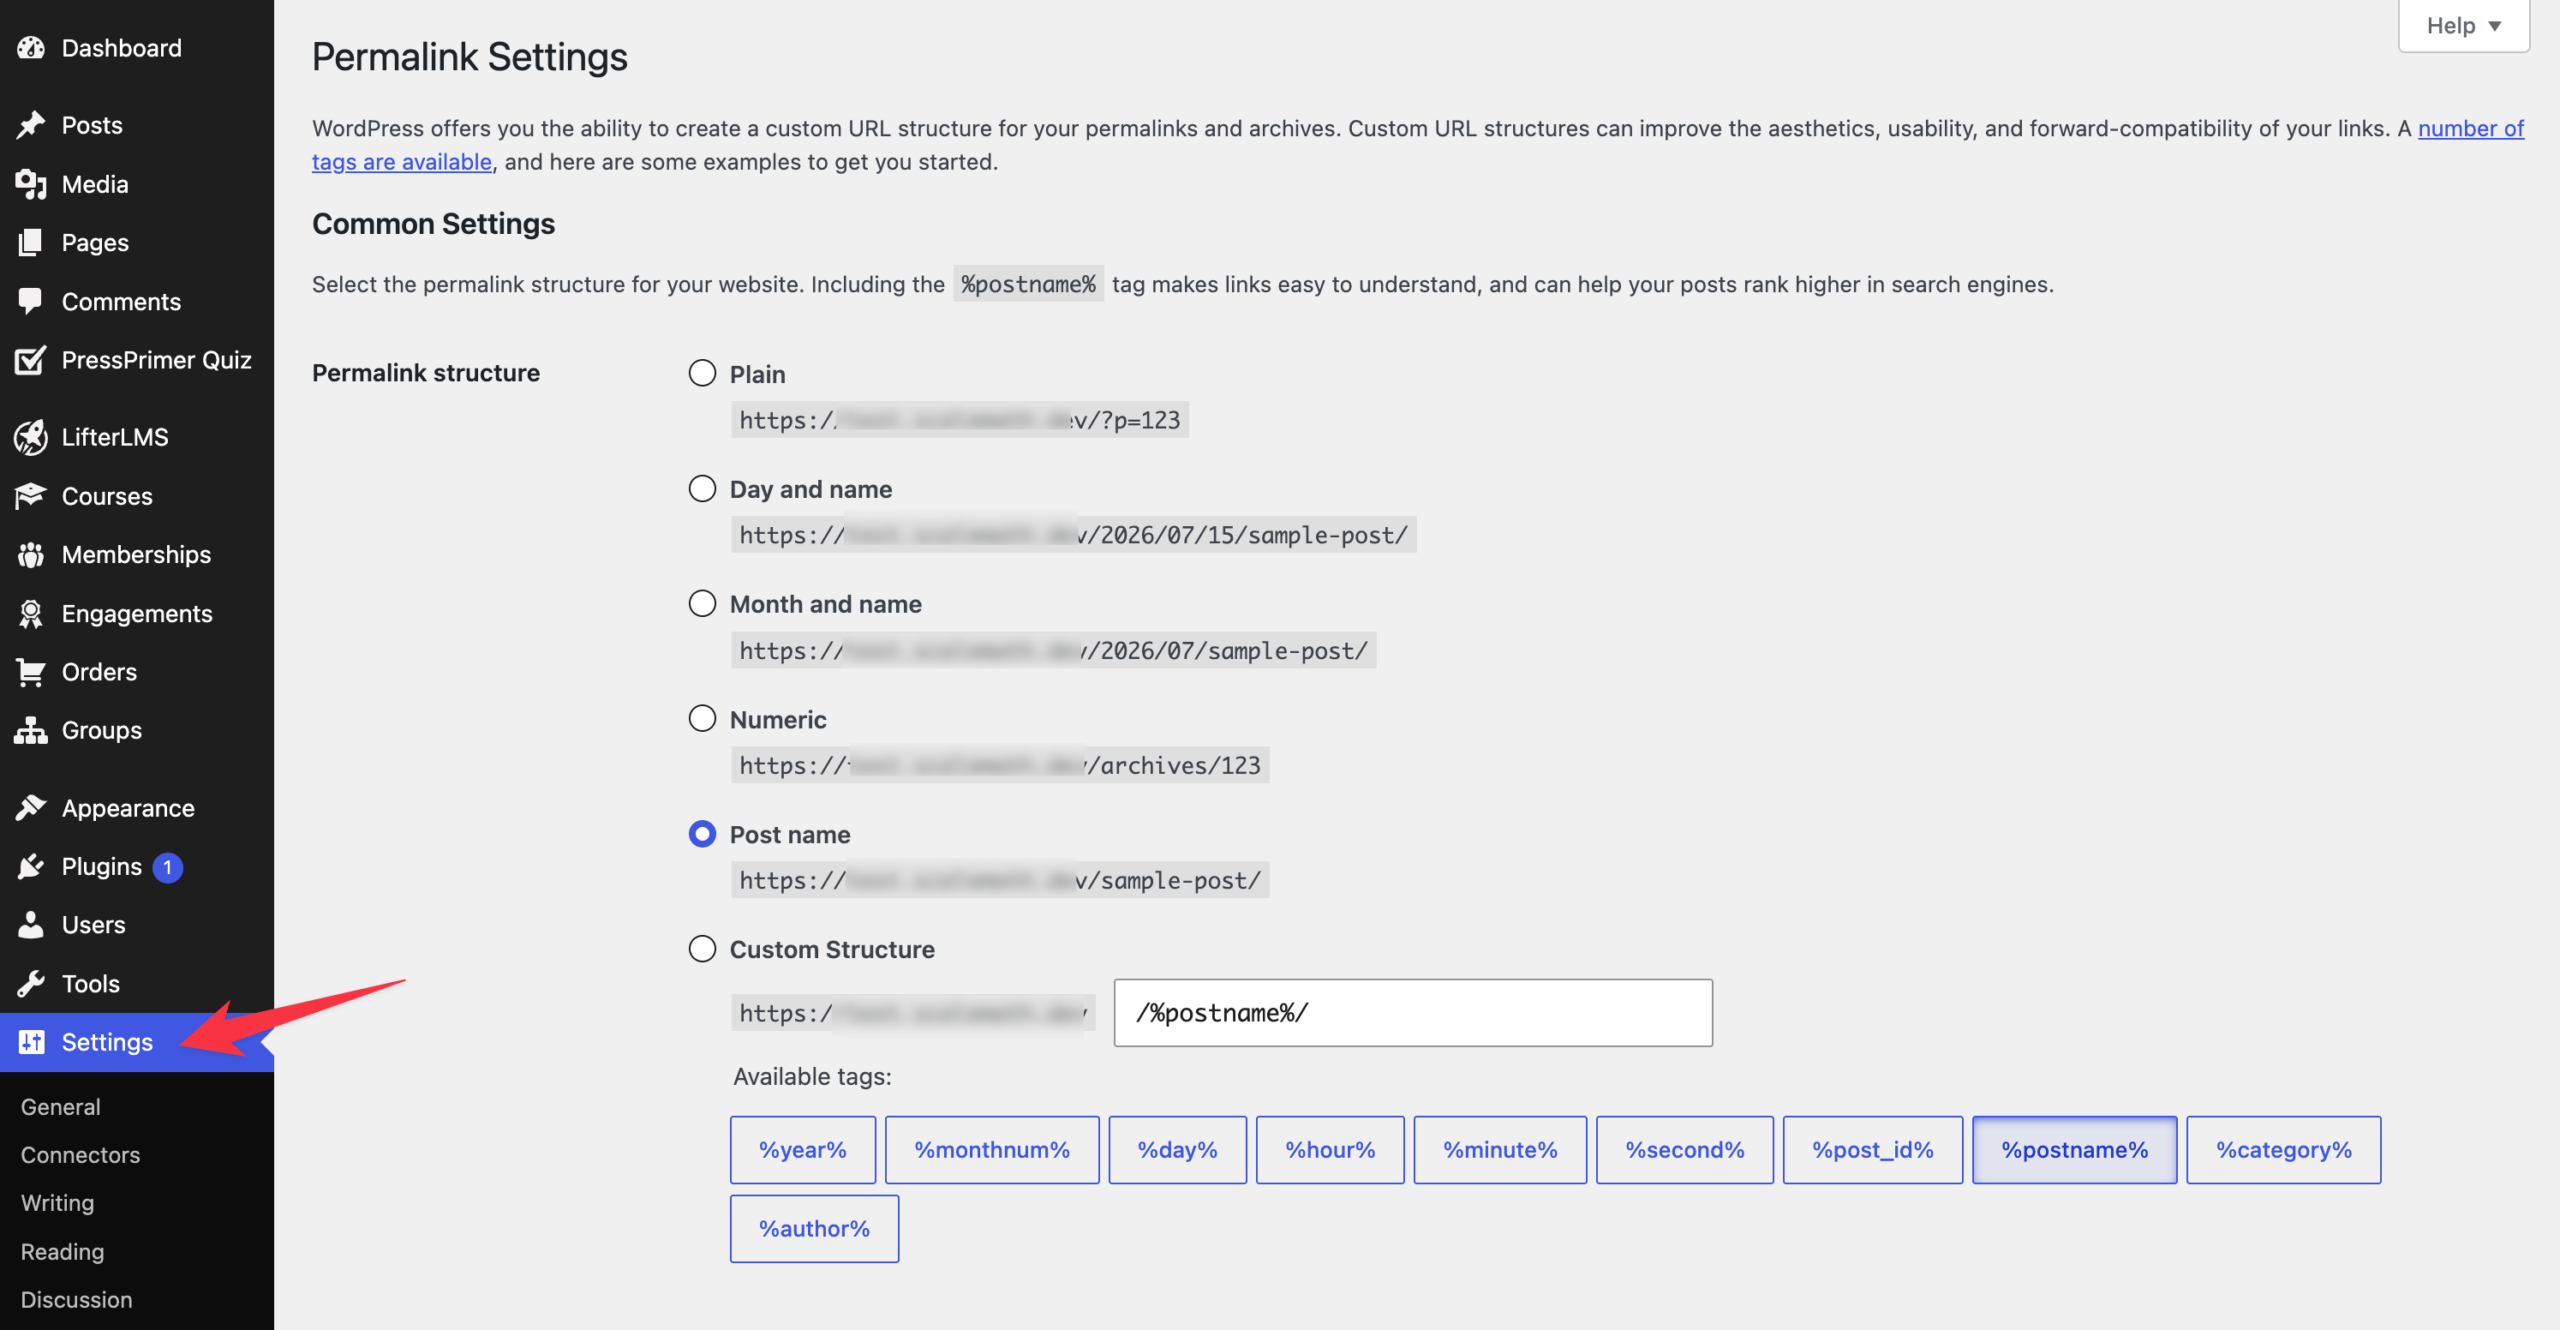Image resolution: width=2560 pixels, height=1330 pixels.
Task: Click the example URL ending /2026/07/sample-post/
Action: (1054, 650)
